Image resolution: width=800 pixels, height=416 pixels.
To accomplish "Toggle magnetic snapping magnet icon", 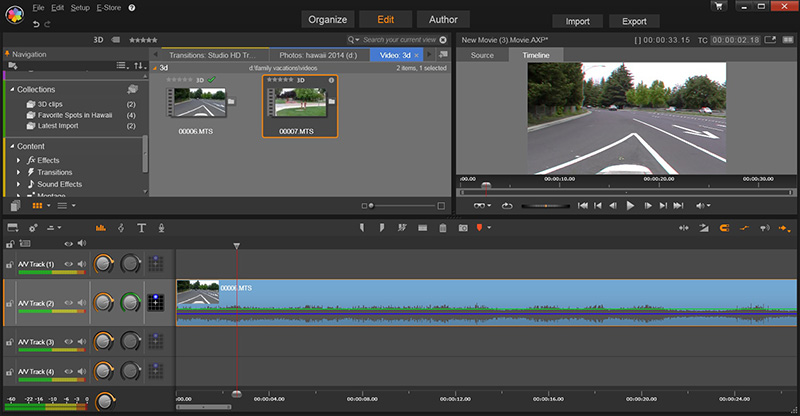I will coord(724,228).
